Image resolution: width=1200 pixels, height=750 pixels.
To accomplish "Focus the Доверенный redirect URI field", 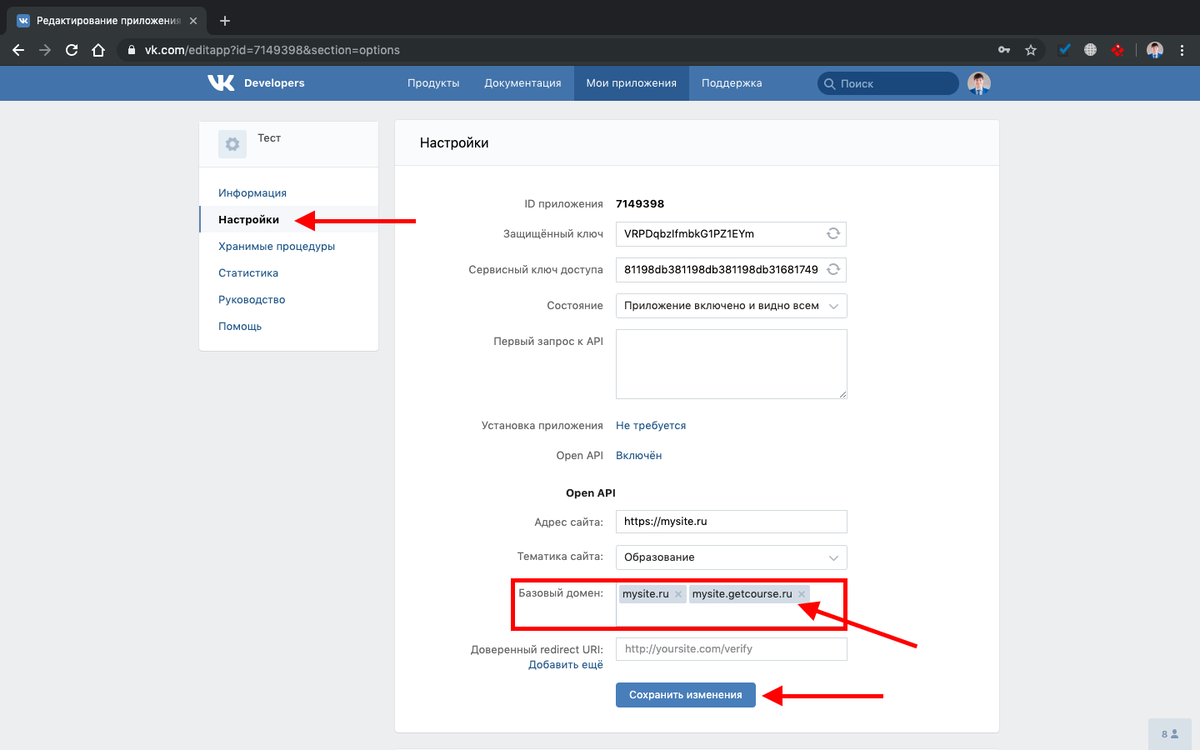I will (731, 649).
